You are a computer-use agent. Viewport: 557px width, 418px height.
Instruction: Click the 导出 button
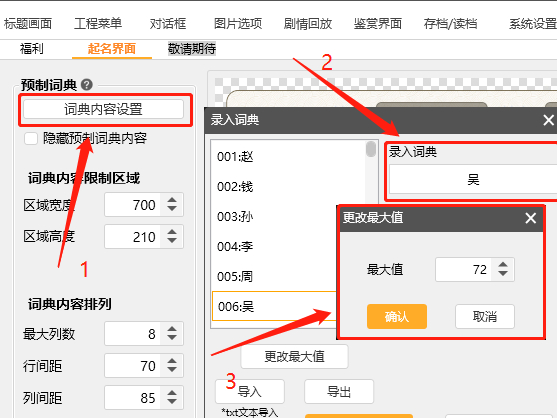(x=339, y=391)
